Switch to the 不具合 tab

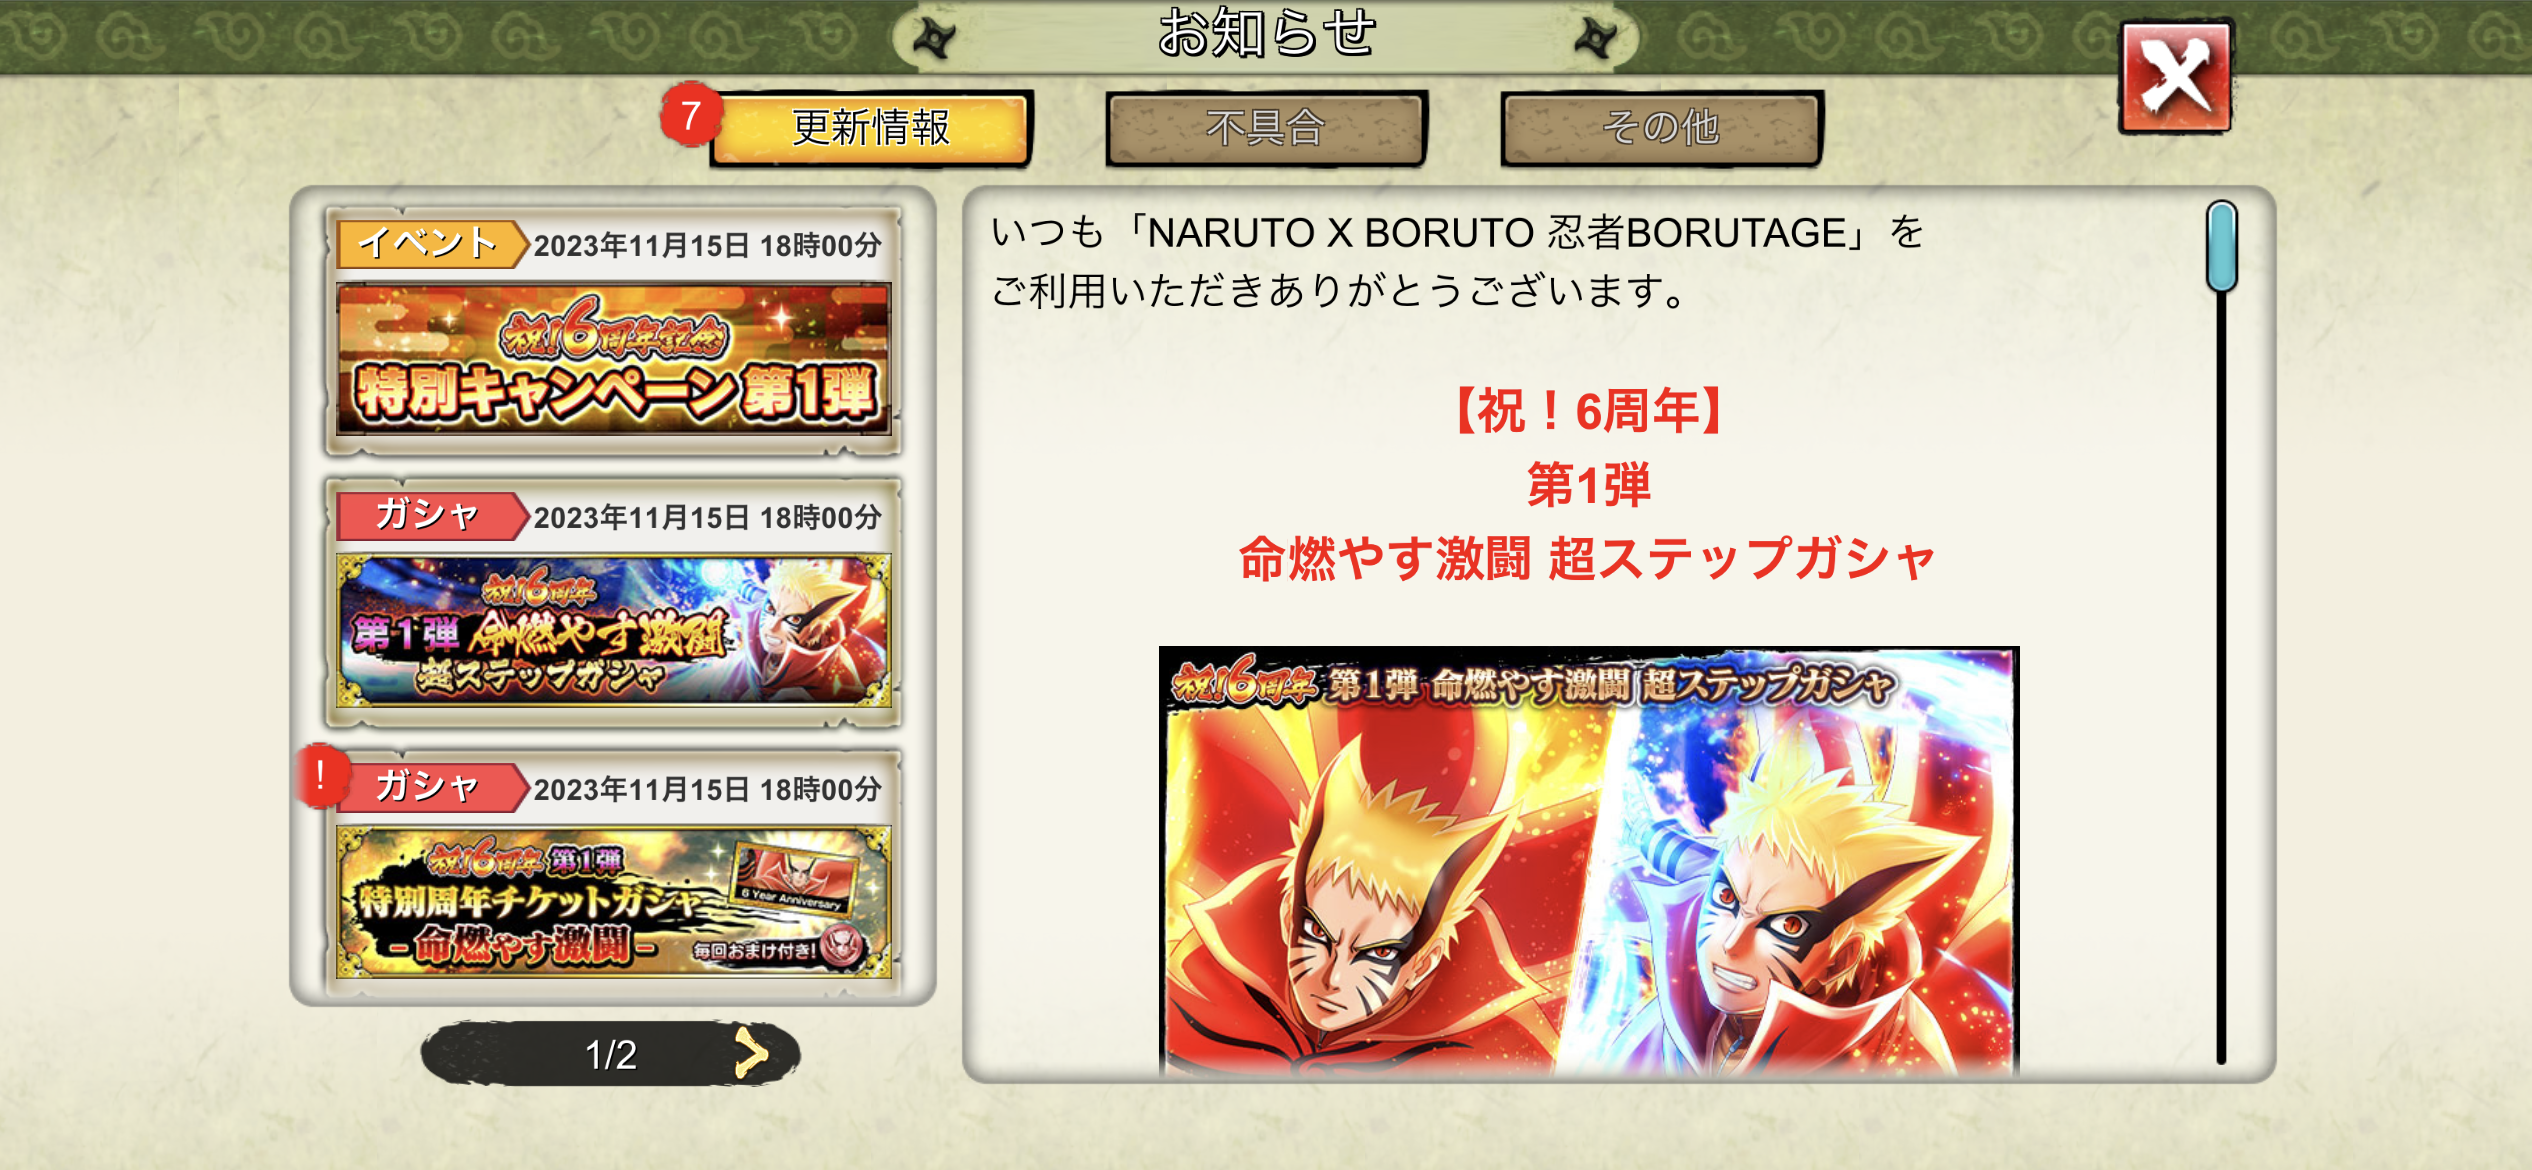coord(1266,128)
